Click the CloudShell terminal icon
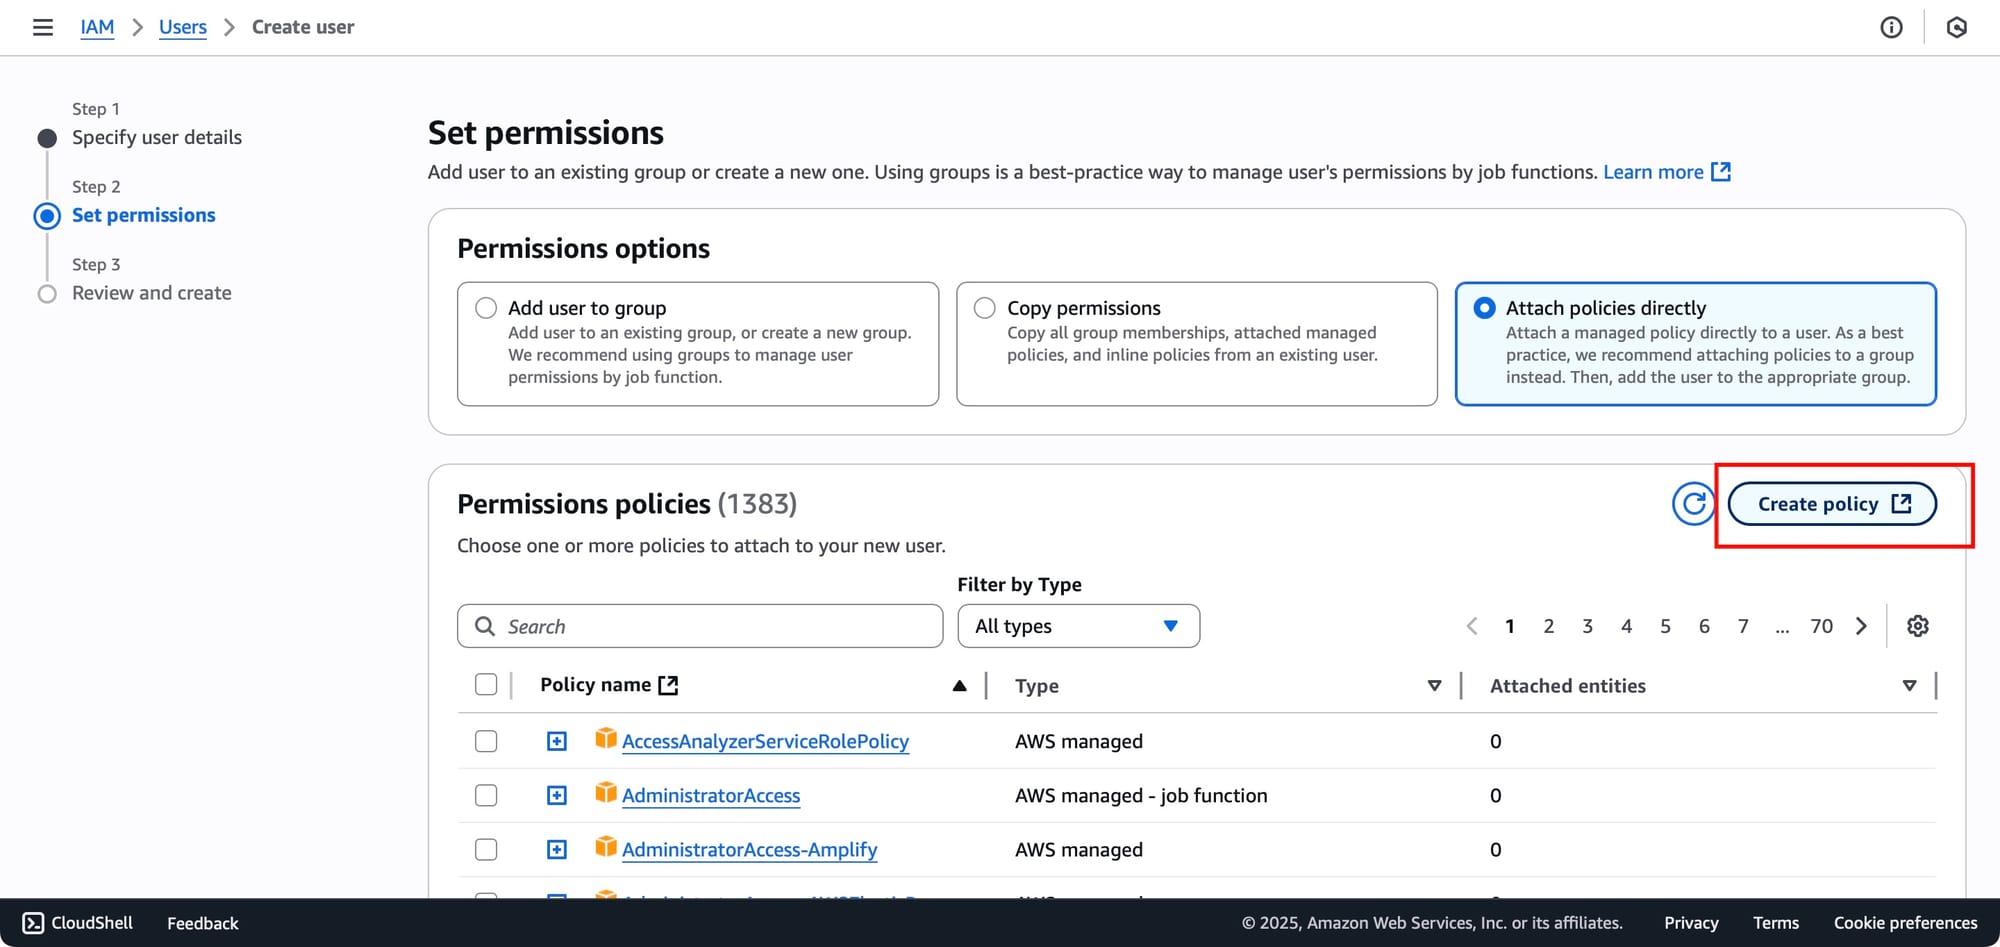The image size is (2000, 947). click(x=33, y=923)
